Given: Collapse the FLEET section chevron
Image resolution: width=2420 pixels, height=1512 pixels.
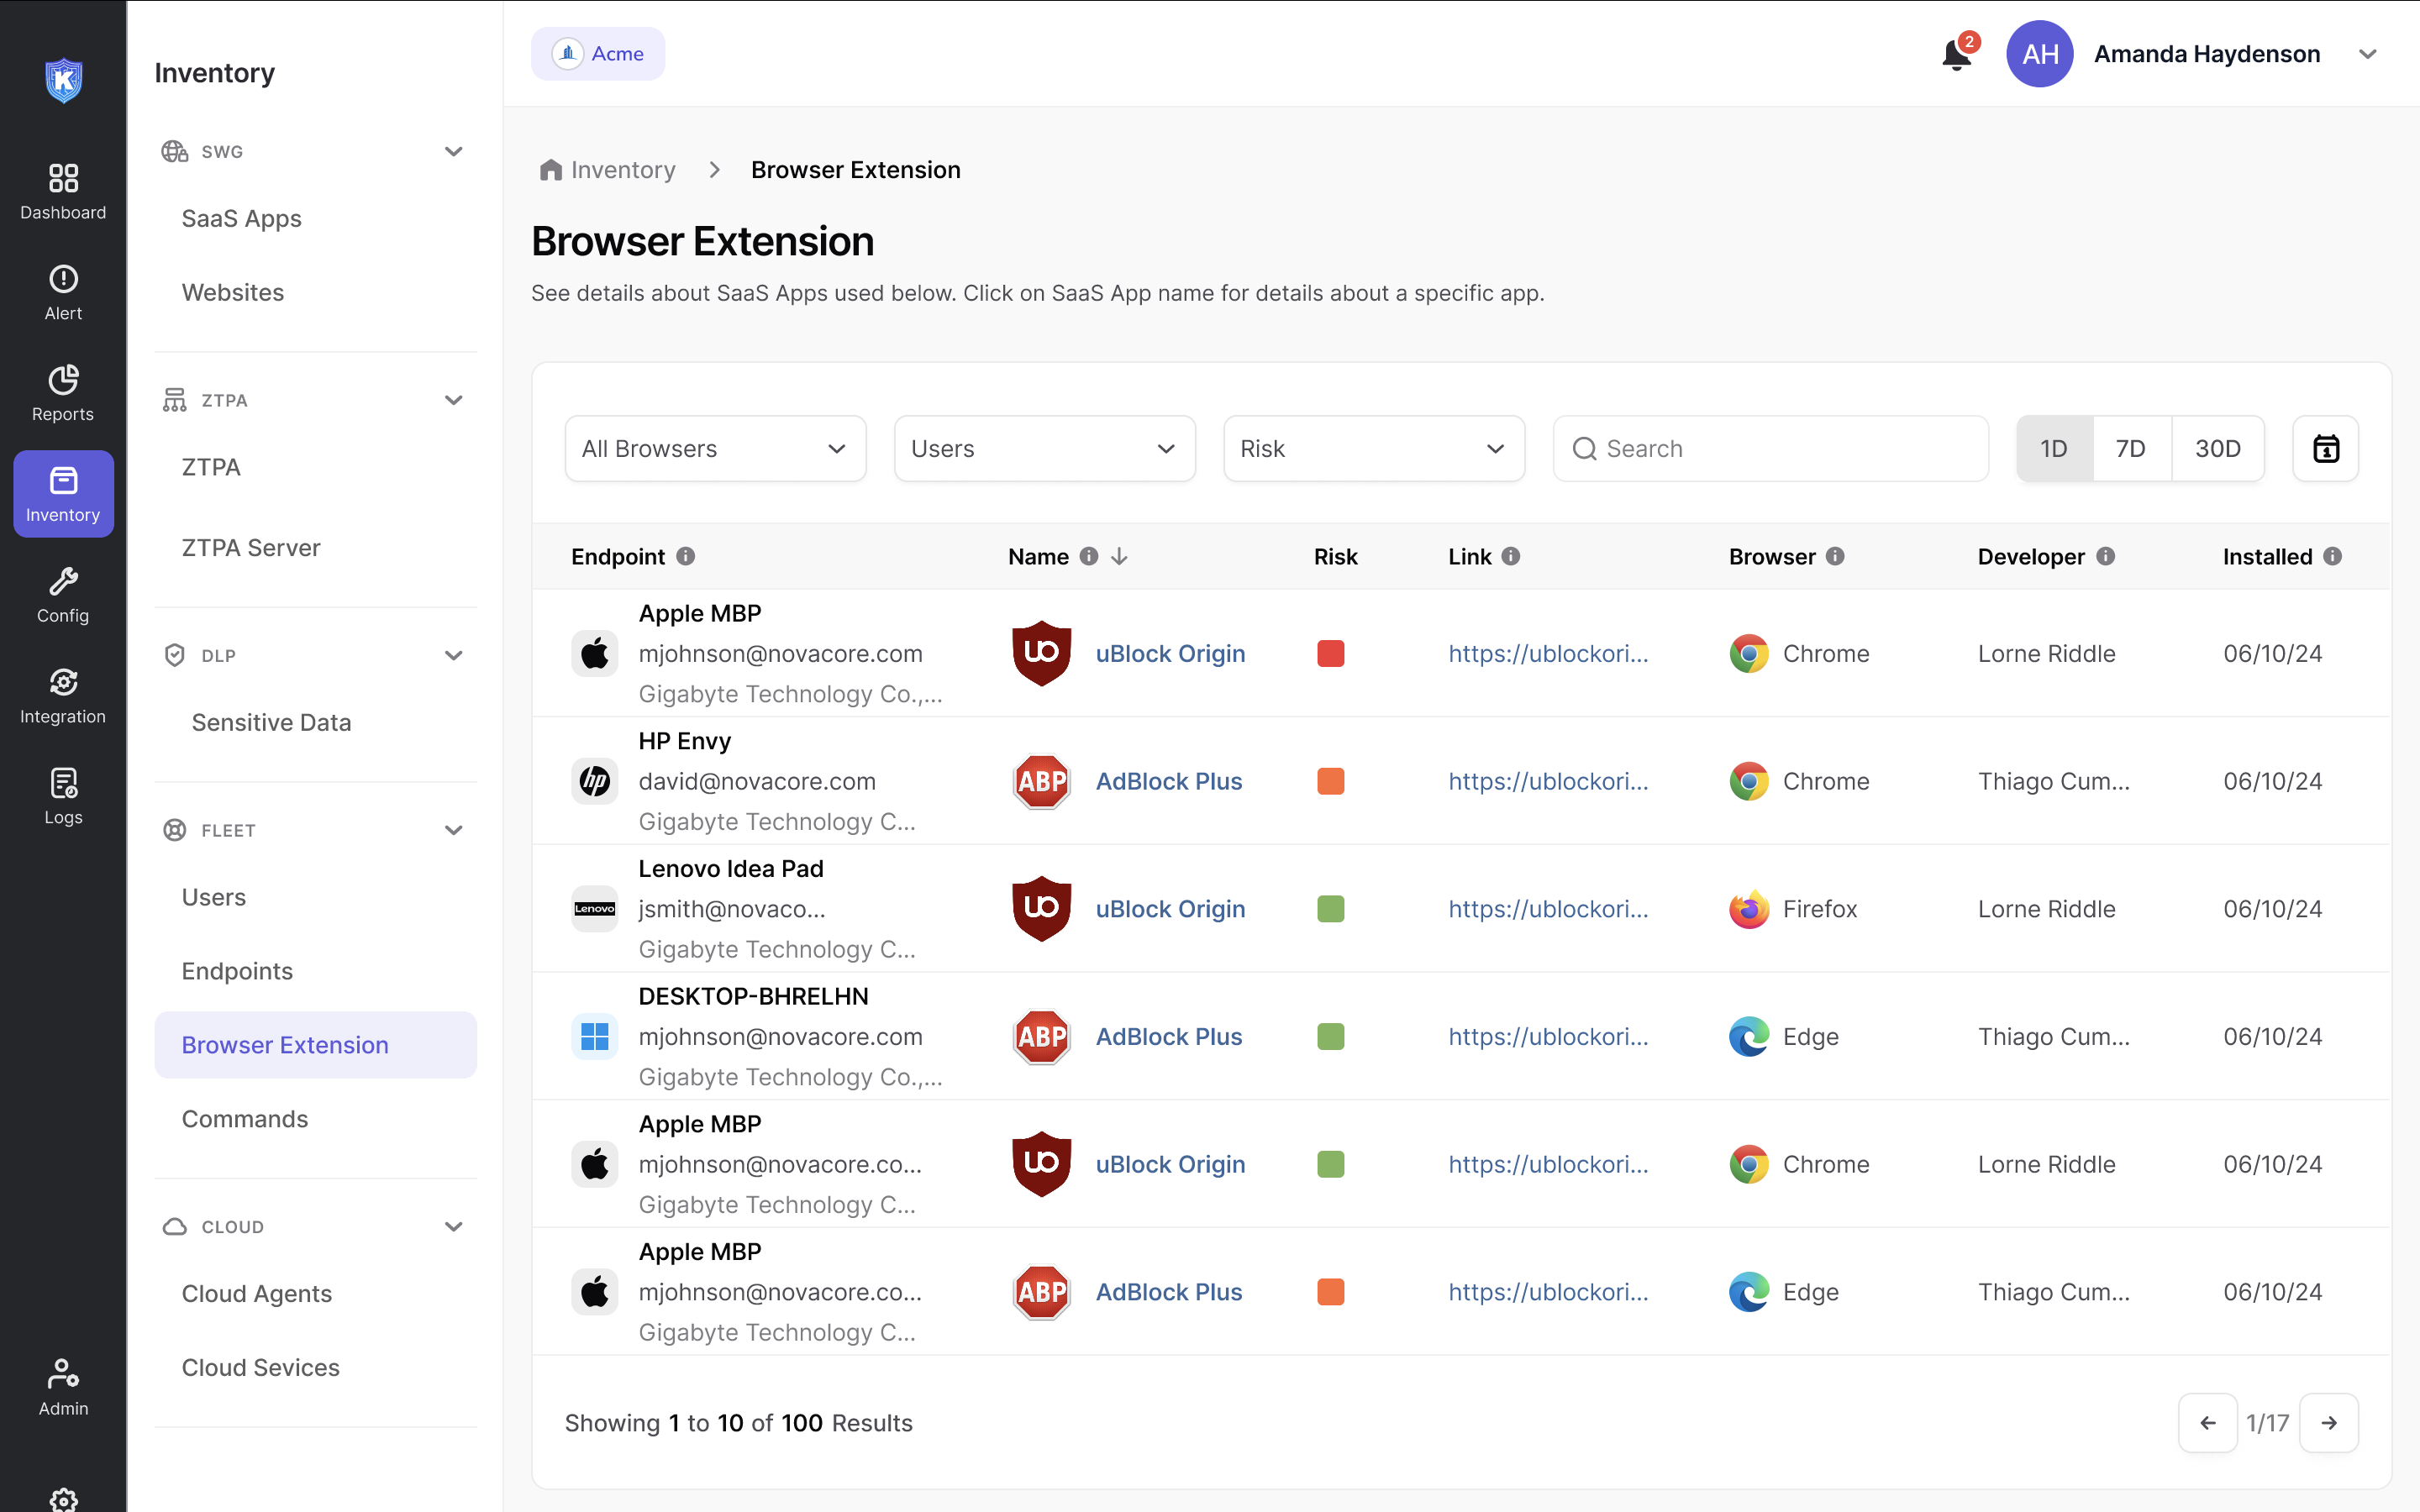Looking at the screenshot, I should click(x=453, y=830).
